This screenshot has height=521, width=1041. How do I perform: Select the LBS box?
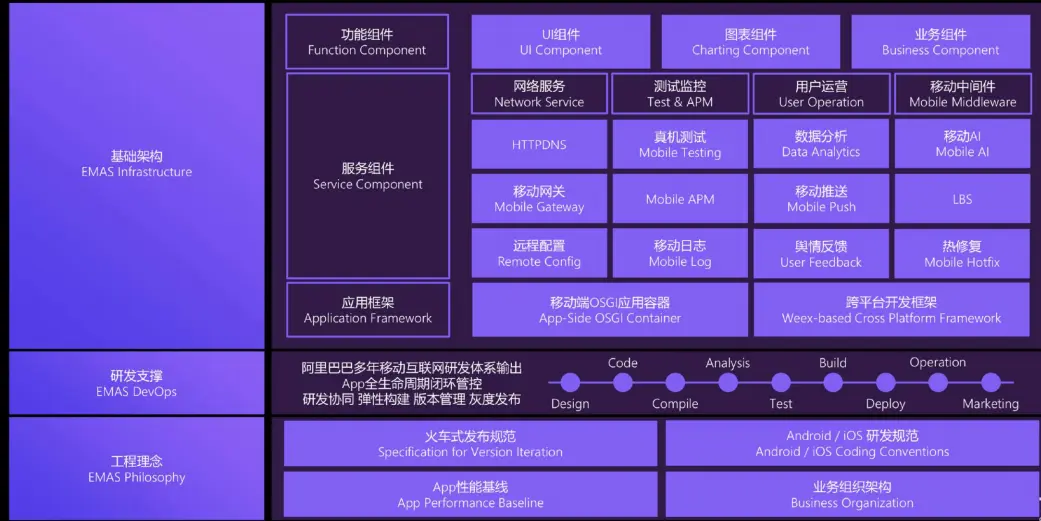pos(962,199)
